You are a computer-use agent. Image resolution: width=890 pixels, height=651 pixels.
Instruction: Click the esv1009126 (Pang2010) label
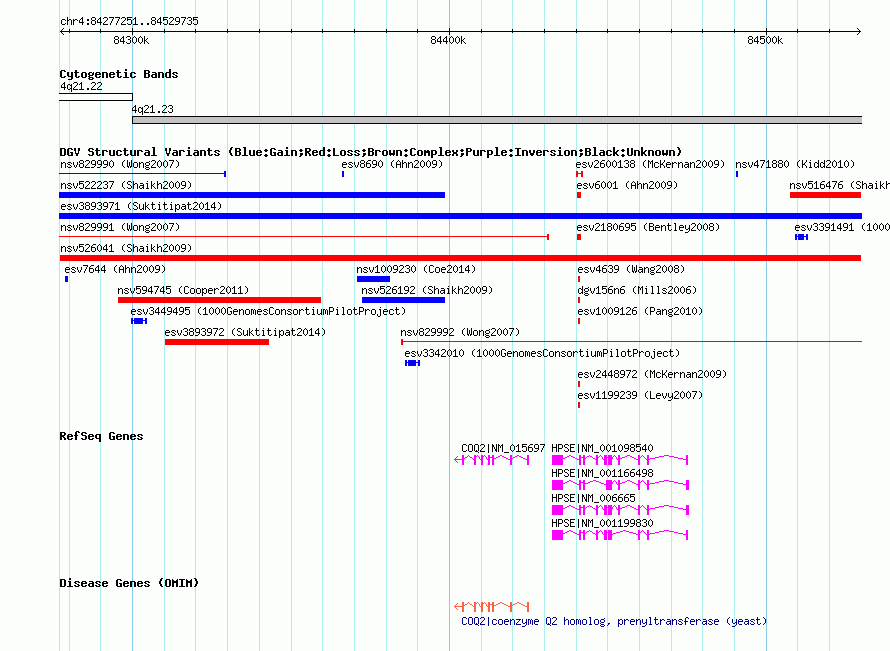[x=640, y=311]
